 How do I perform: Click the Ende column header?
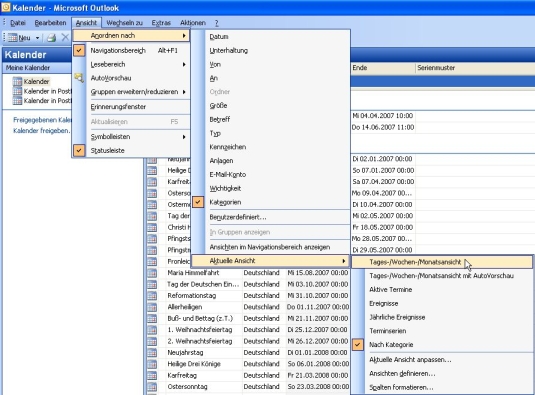[383, 68]
